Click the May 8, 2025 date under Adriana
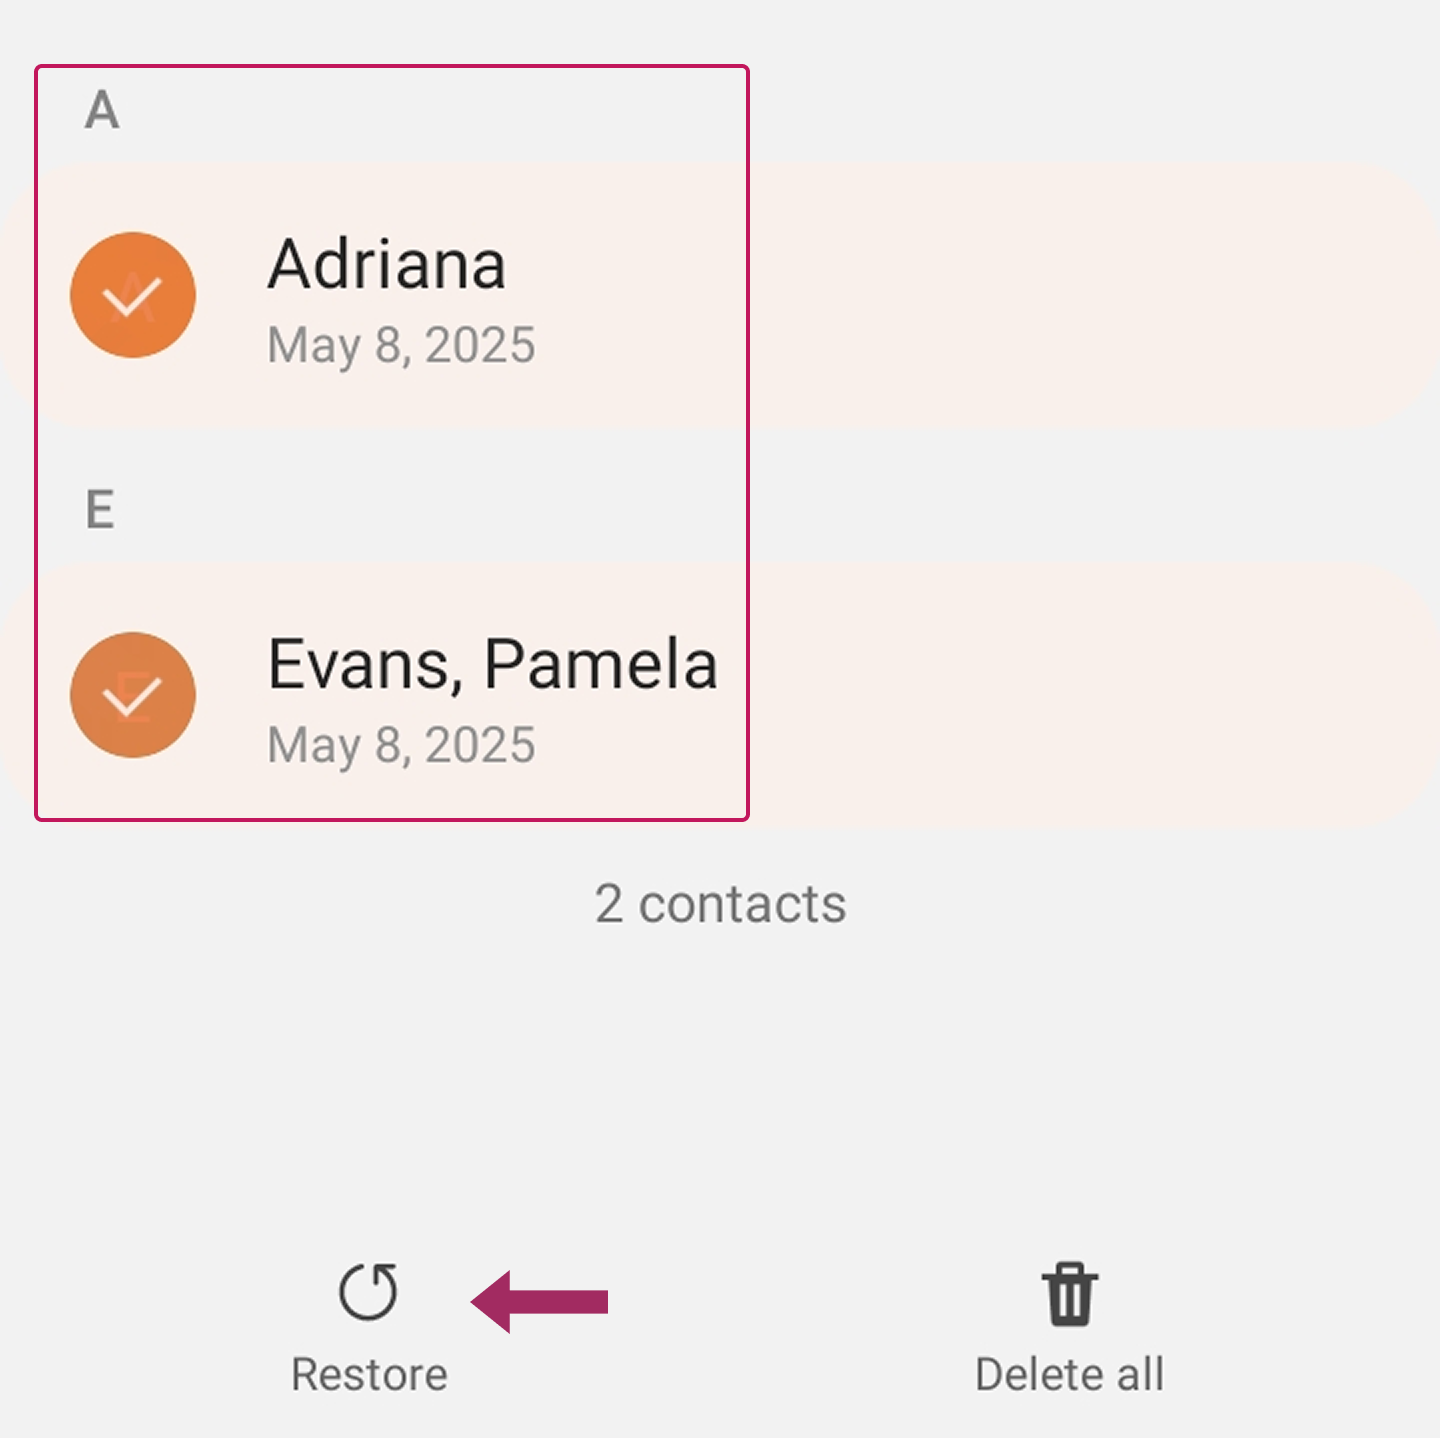Screen dimensions: 1440x1438 pyautogui.click(x=401, y=346)
